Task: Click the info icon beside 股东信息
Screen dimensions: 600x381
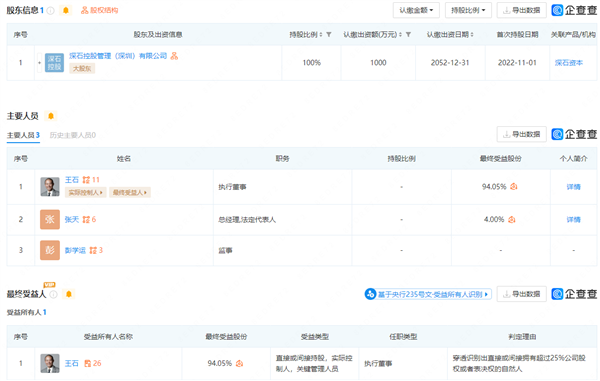Action: [51, 11]
